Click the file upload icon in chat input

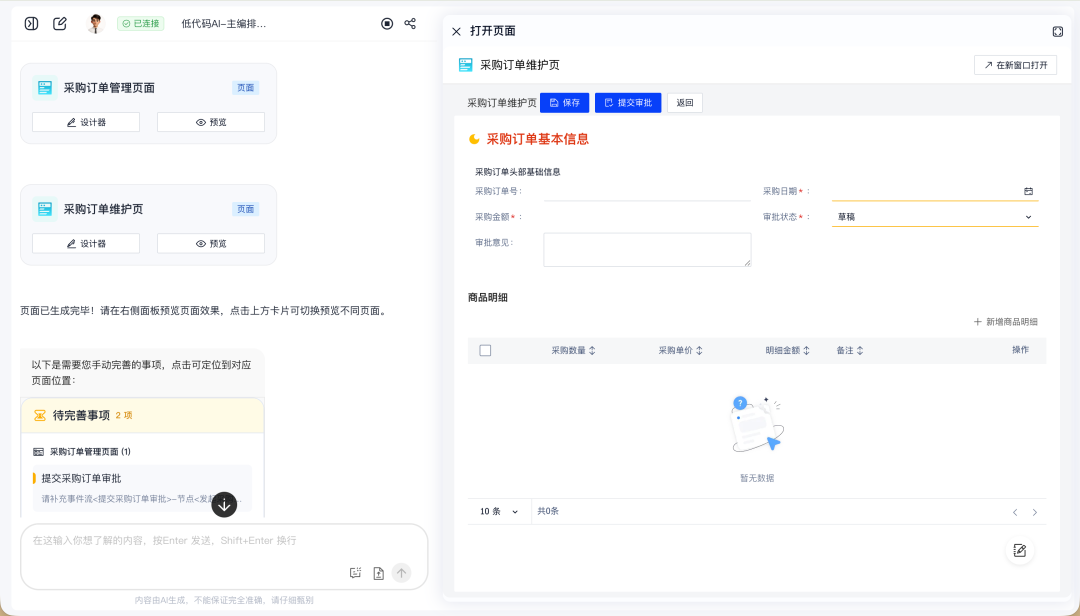[378, 573]
